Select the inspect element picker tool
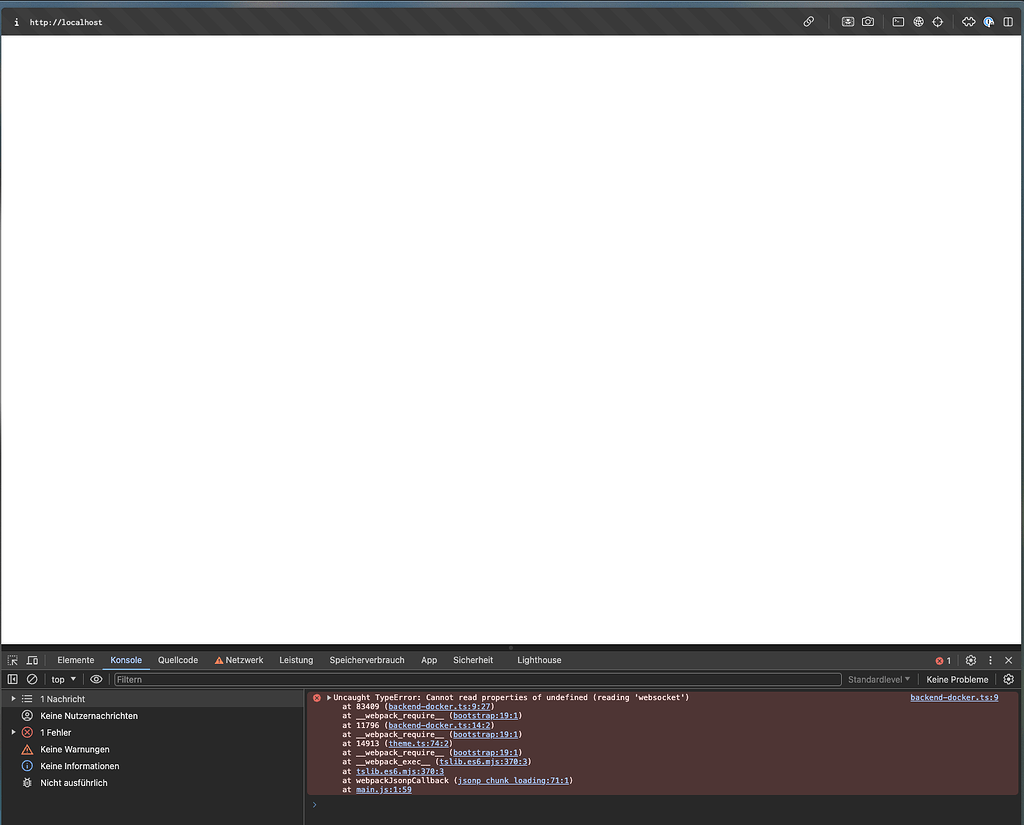Image resolution: width=1024 pixels, height=825 pixels. click(x=11, y=659)
